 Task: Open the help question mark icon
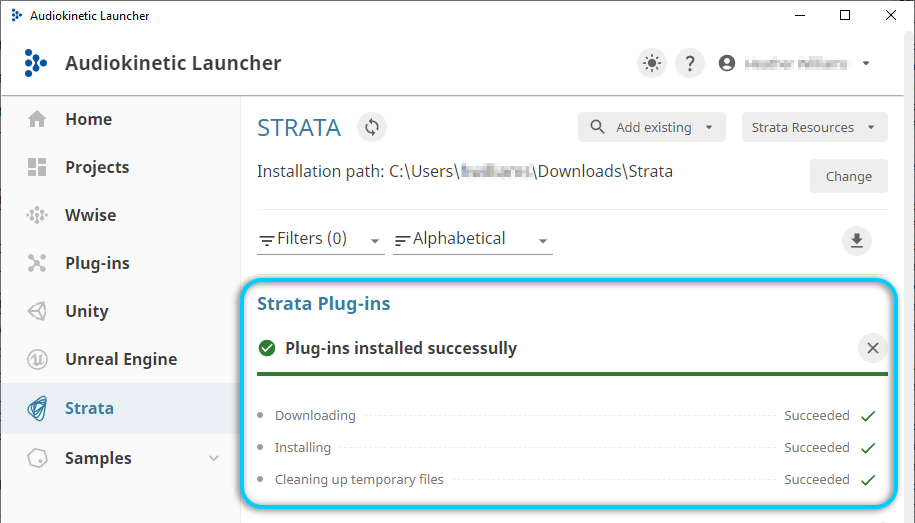click(x=689, y=64)
